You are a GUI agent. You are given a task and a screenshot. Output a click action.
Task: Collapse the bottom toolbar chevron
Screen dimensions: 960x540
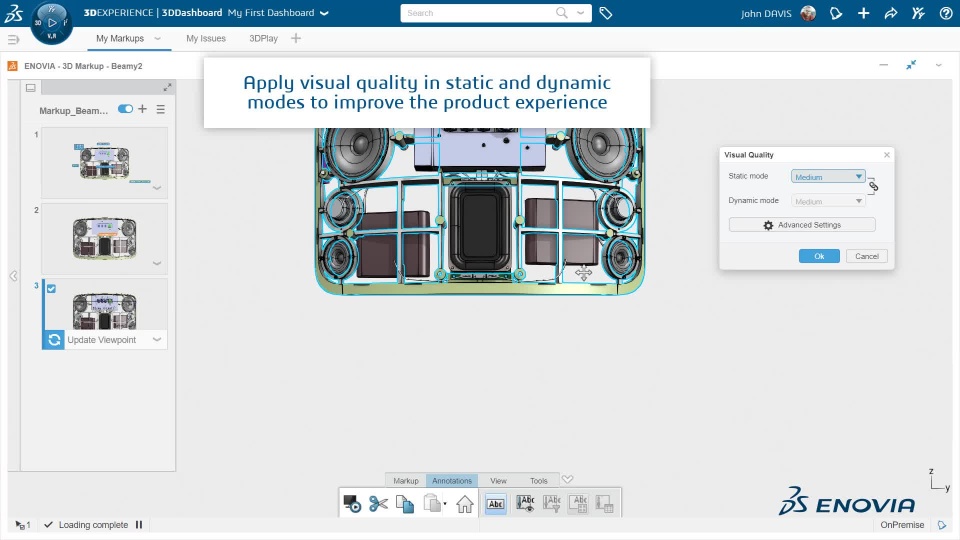(x=568, y=479)
